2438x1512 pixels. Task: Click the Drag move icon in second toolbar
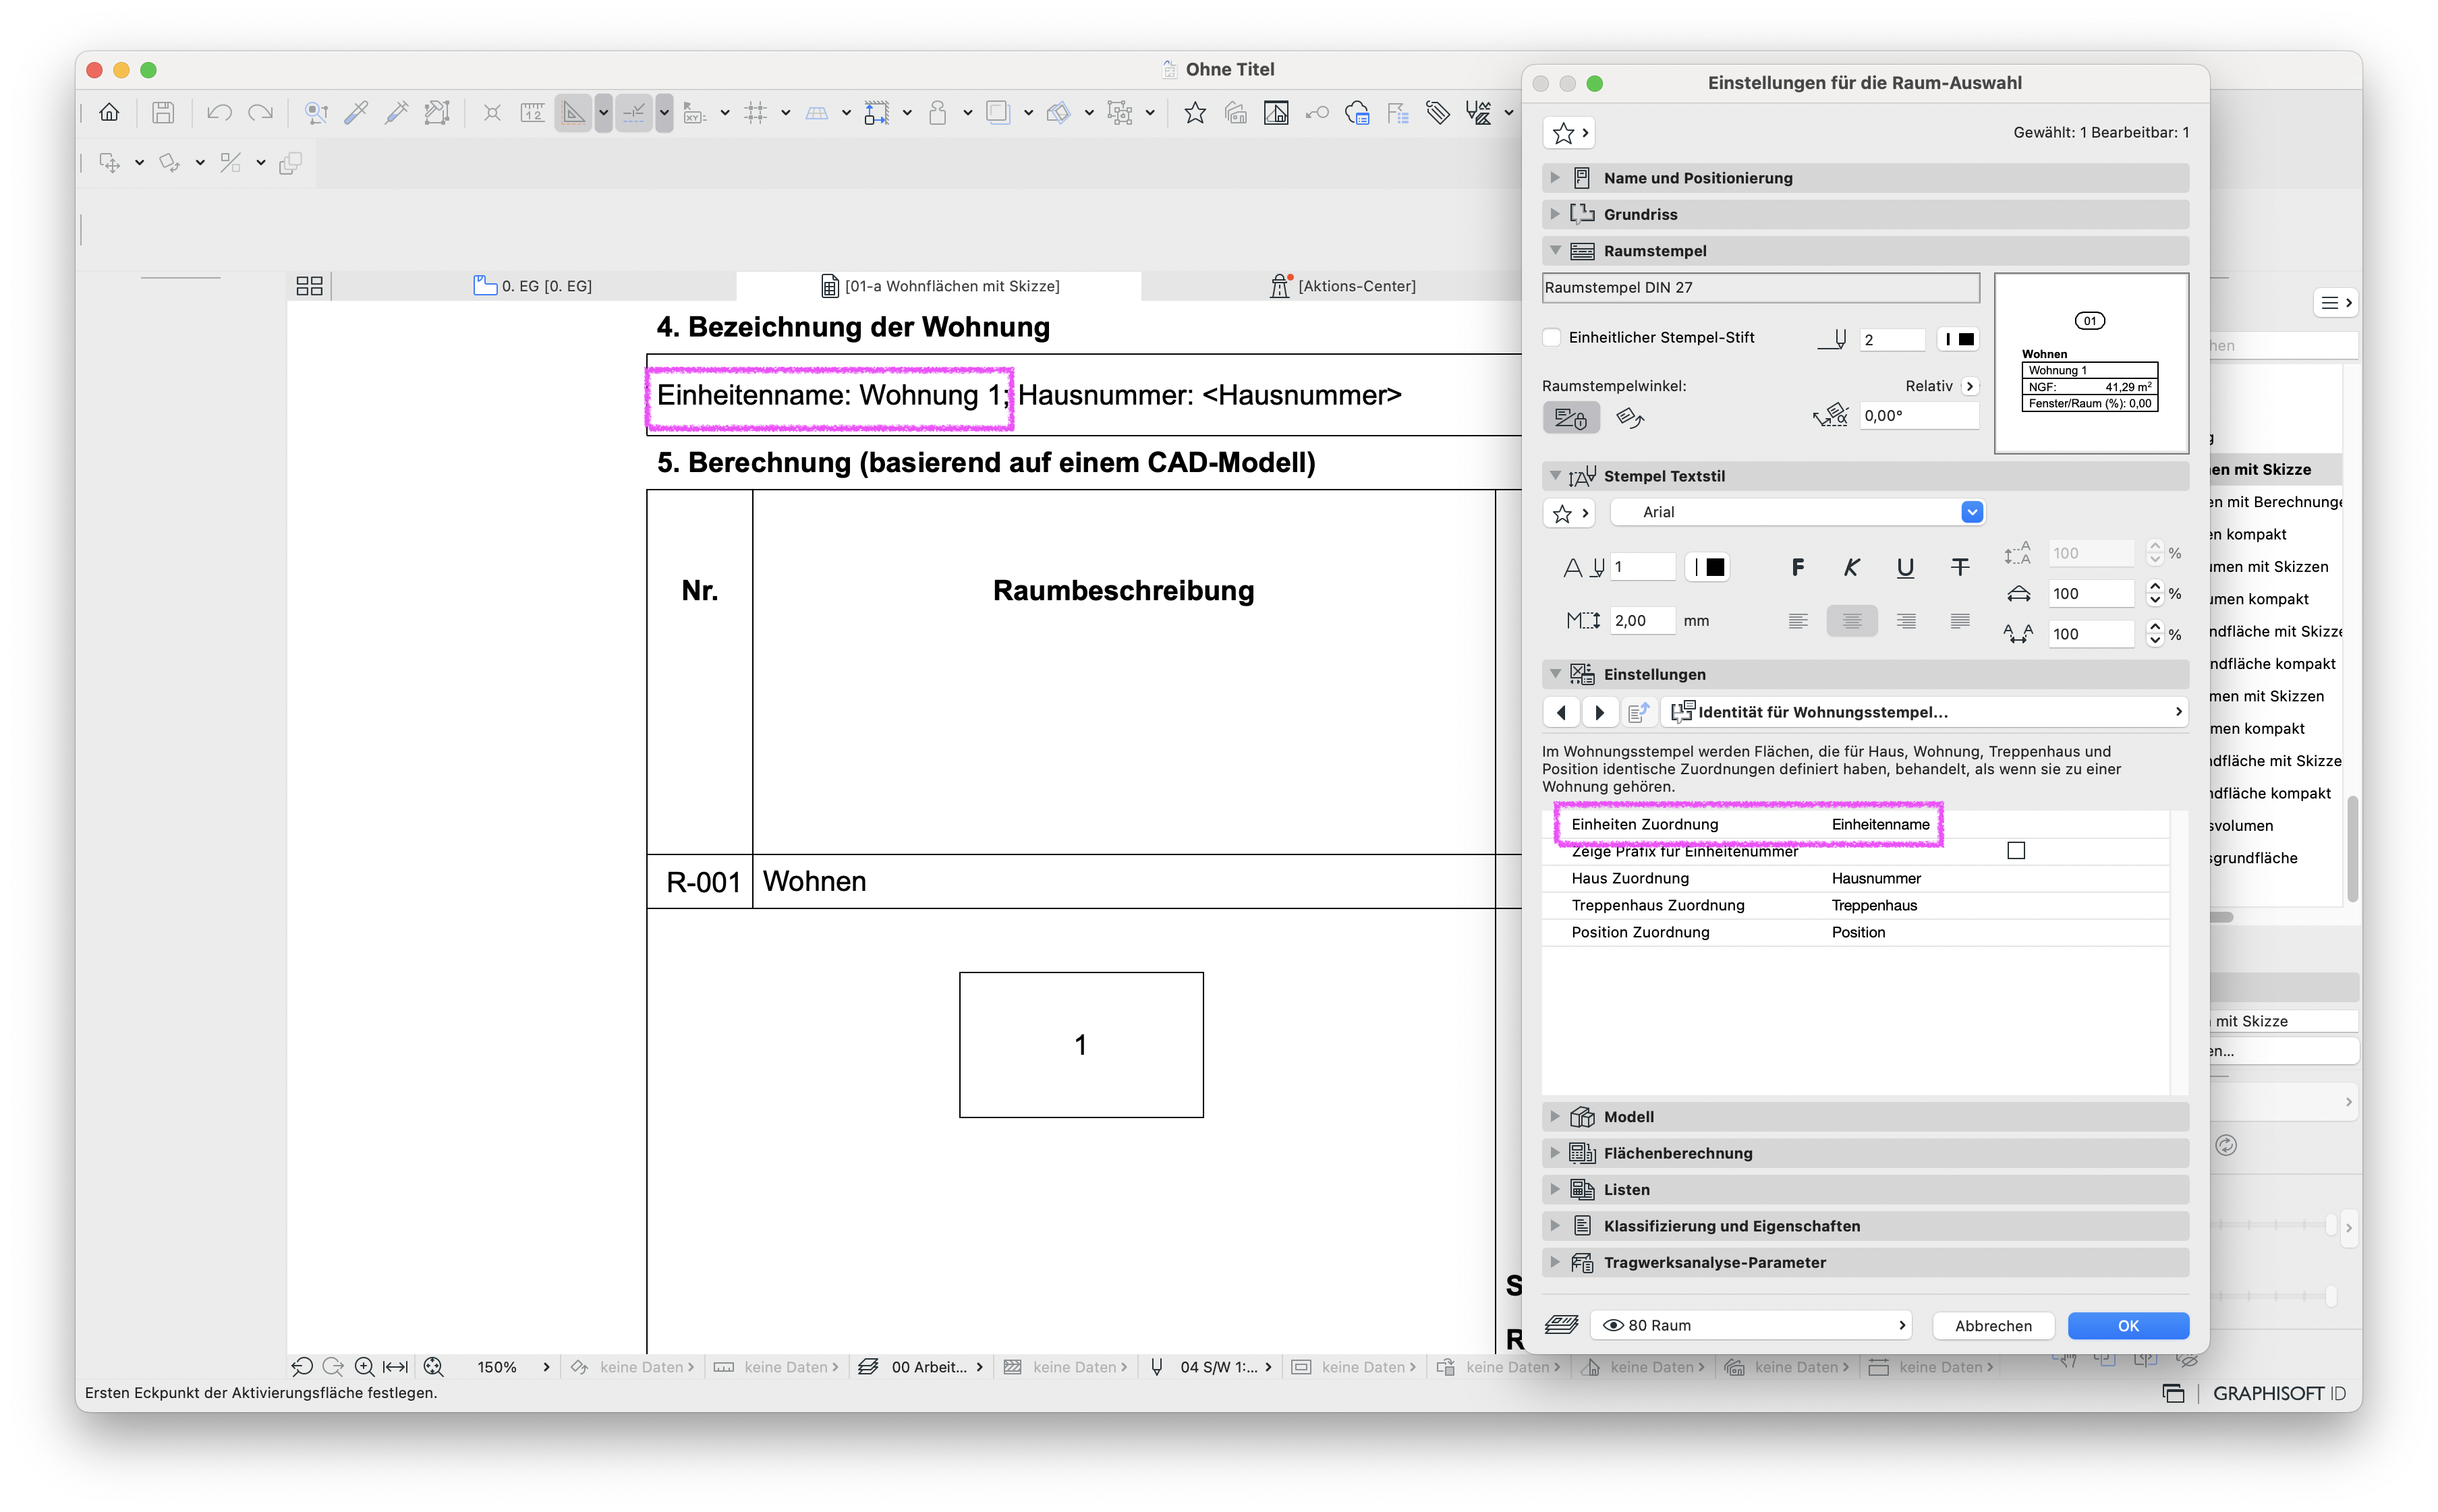[x=110, y=162]
